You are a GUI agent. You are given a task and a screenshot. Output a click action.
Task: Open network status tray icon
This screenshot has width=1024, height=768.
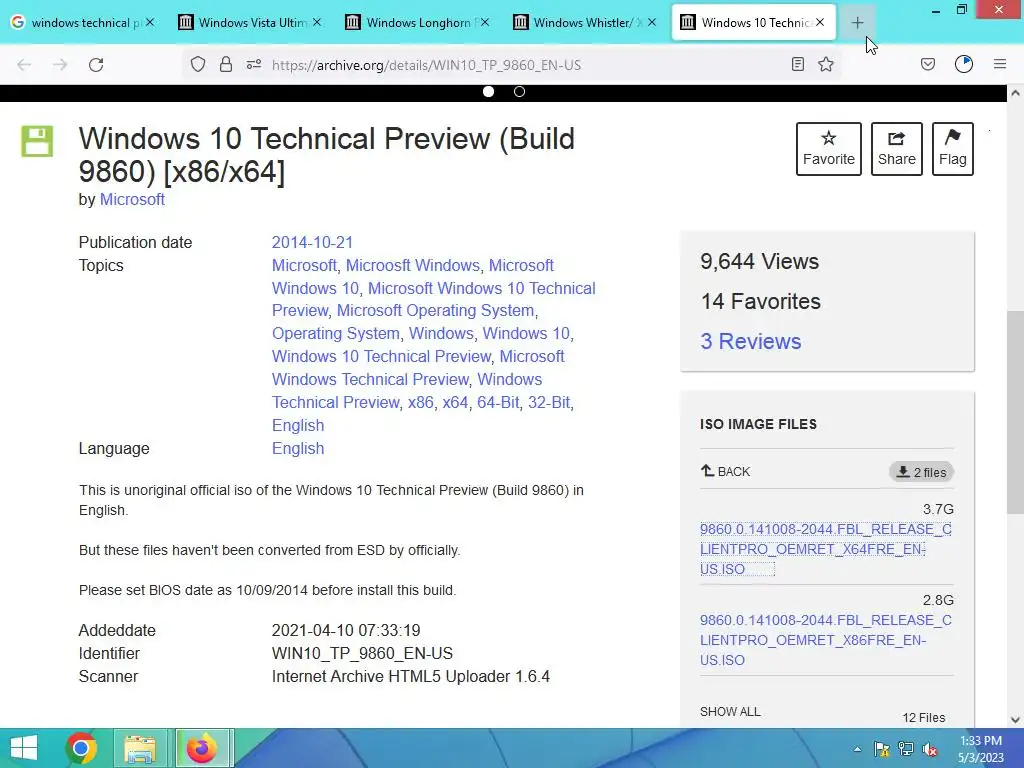coord(906,749)
